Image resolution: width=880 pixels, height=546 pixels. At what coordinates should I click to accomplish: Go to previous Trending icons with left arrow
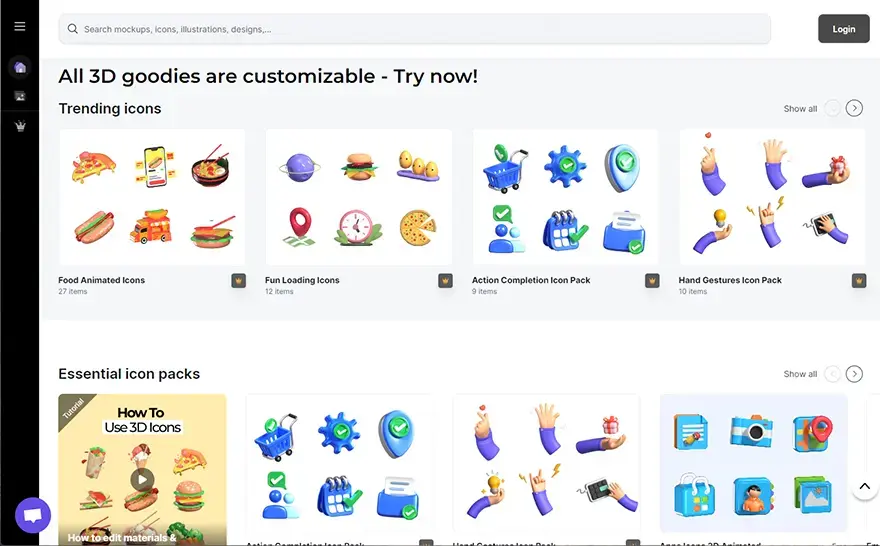832,108
